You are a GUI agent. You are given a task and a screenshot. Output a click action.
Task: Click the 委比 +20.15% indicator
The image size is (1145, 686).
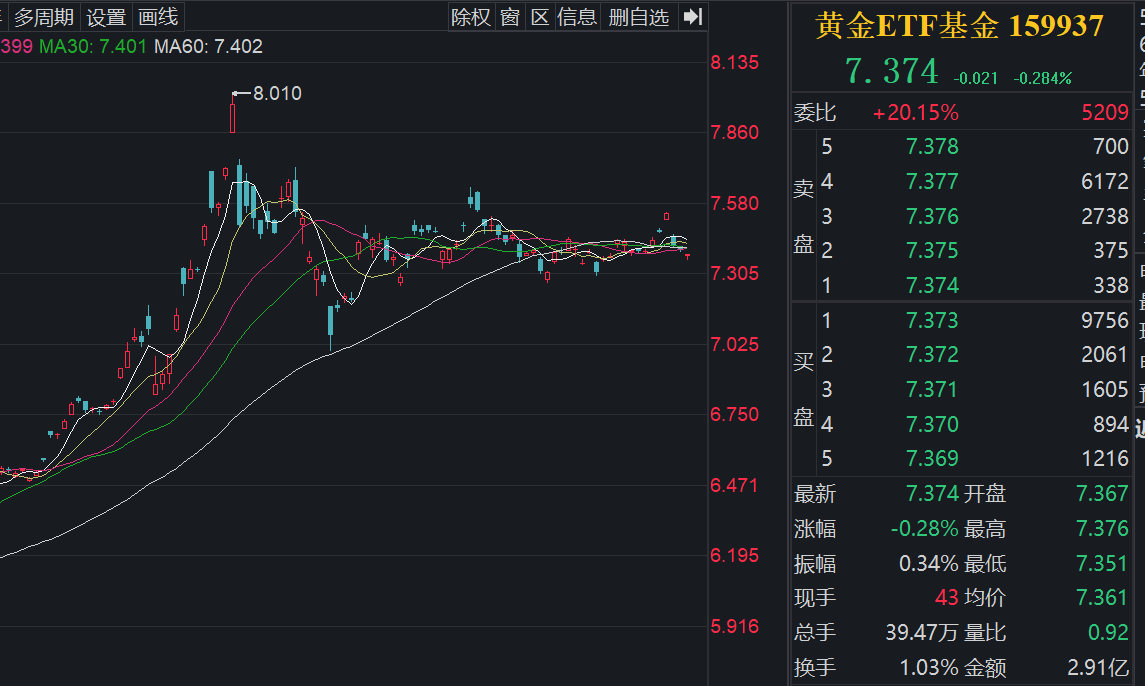click(912, 112)
